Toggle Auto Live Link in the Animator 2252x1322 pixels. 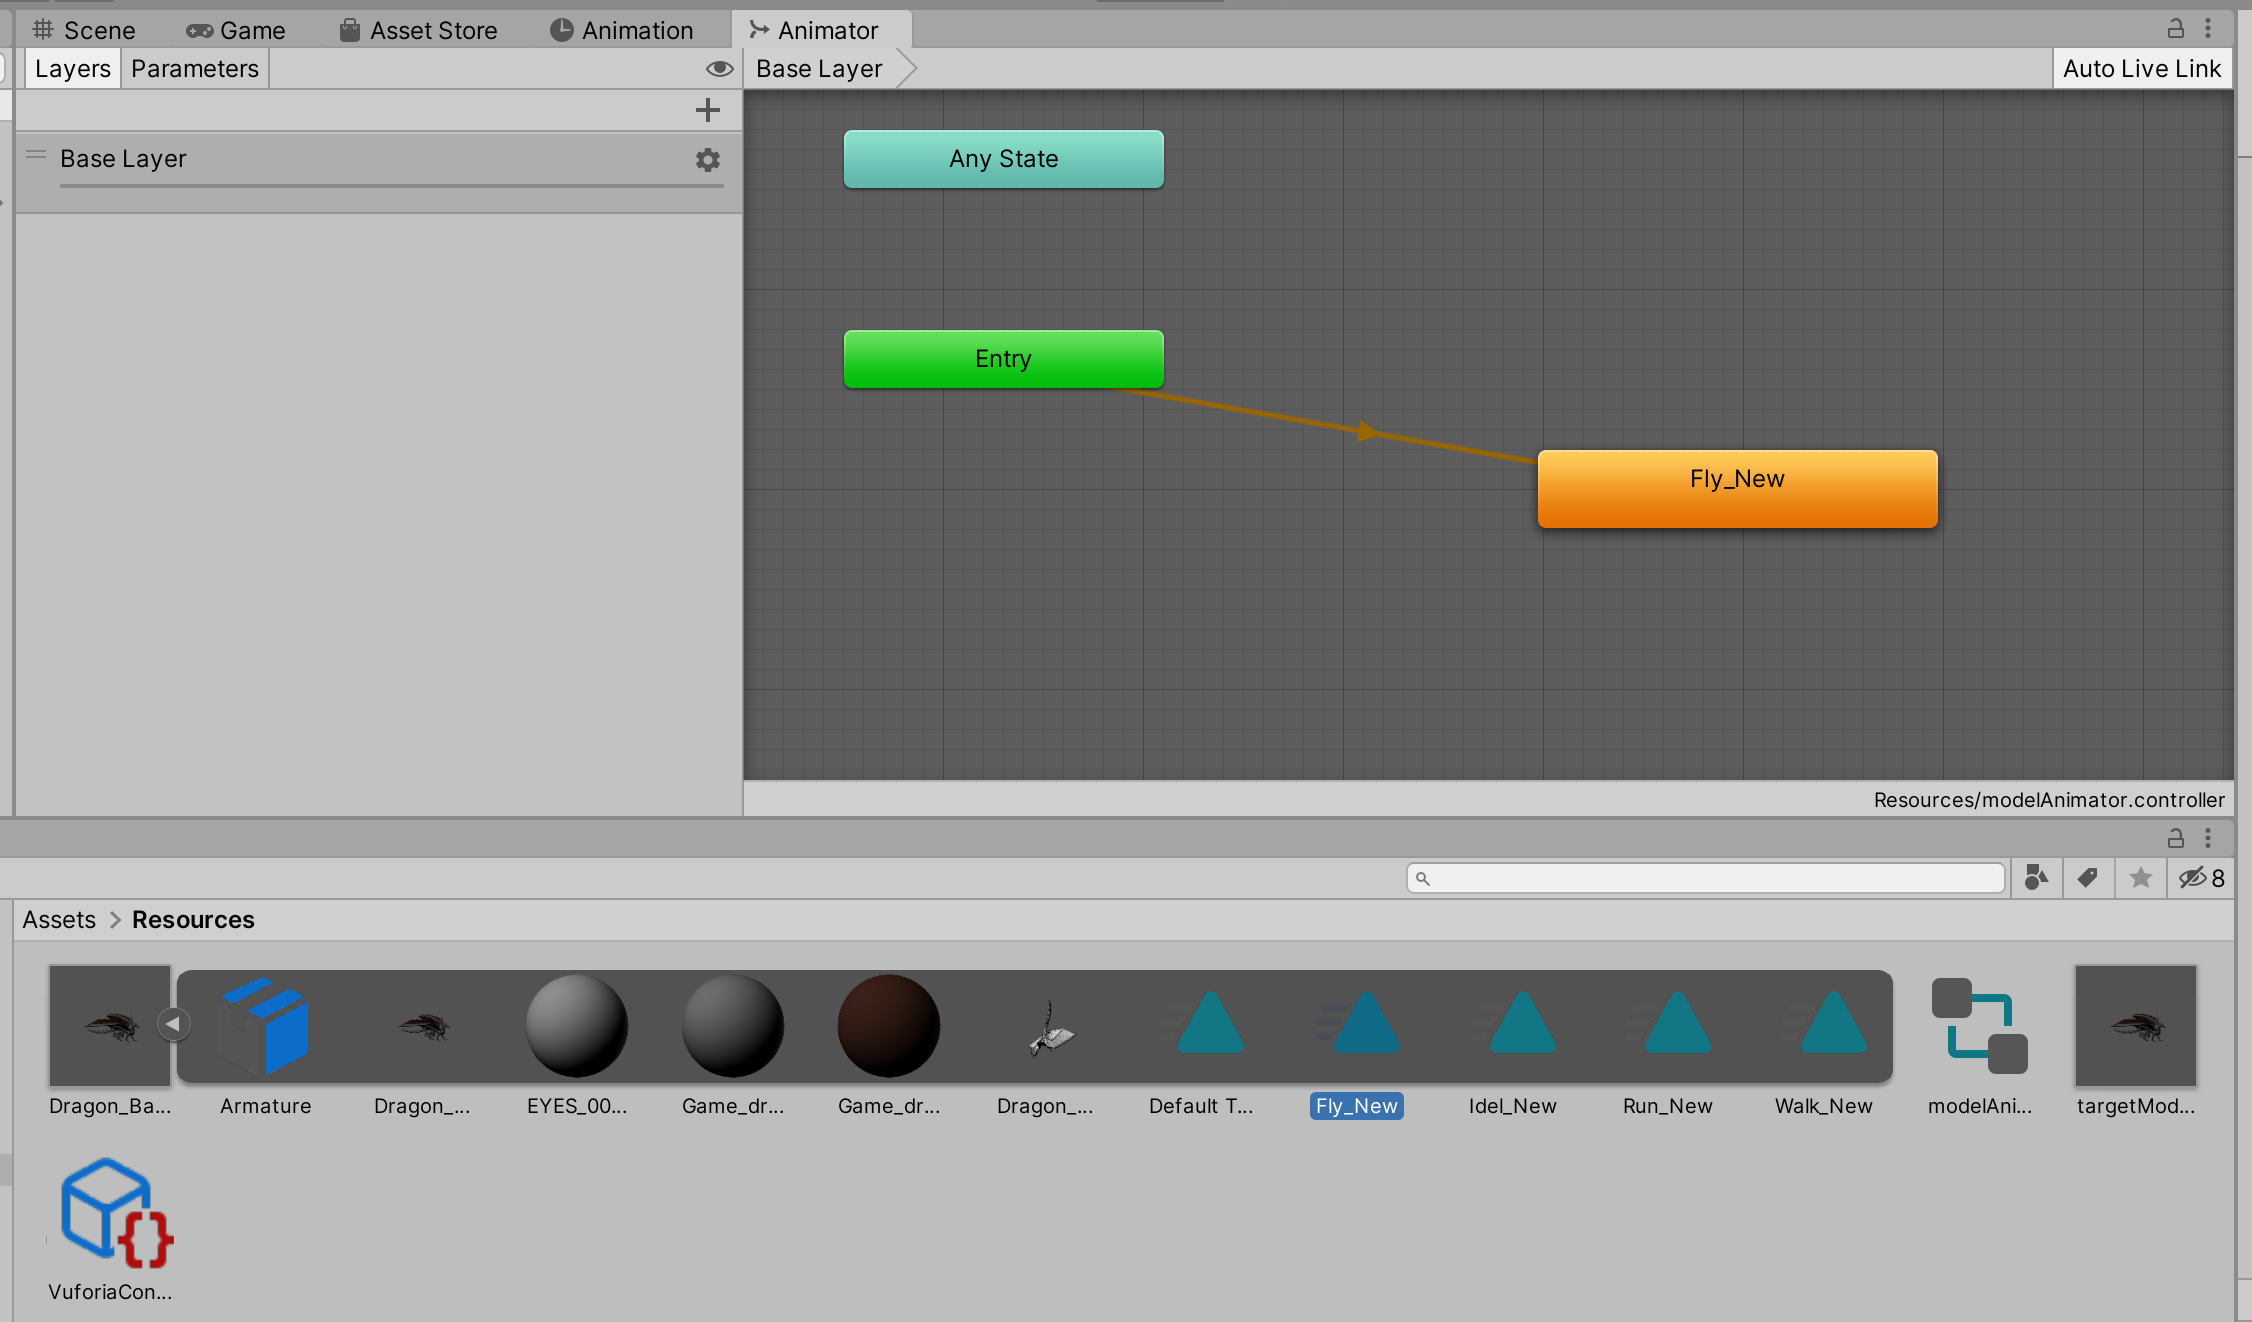(2142, 68)
